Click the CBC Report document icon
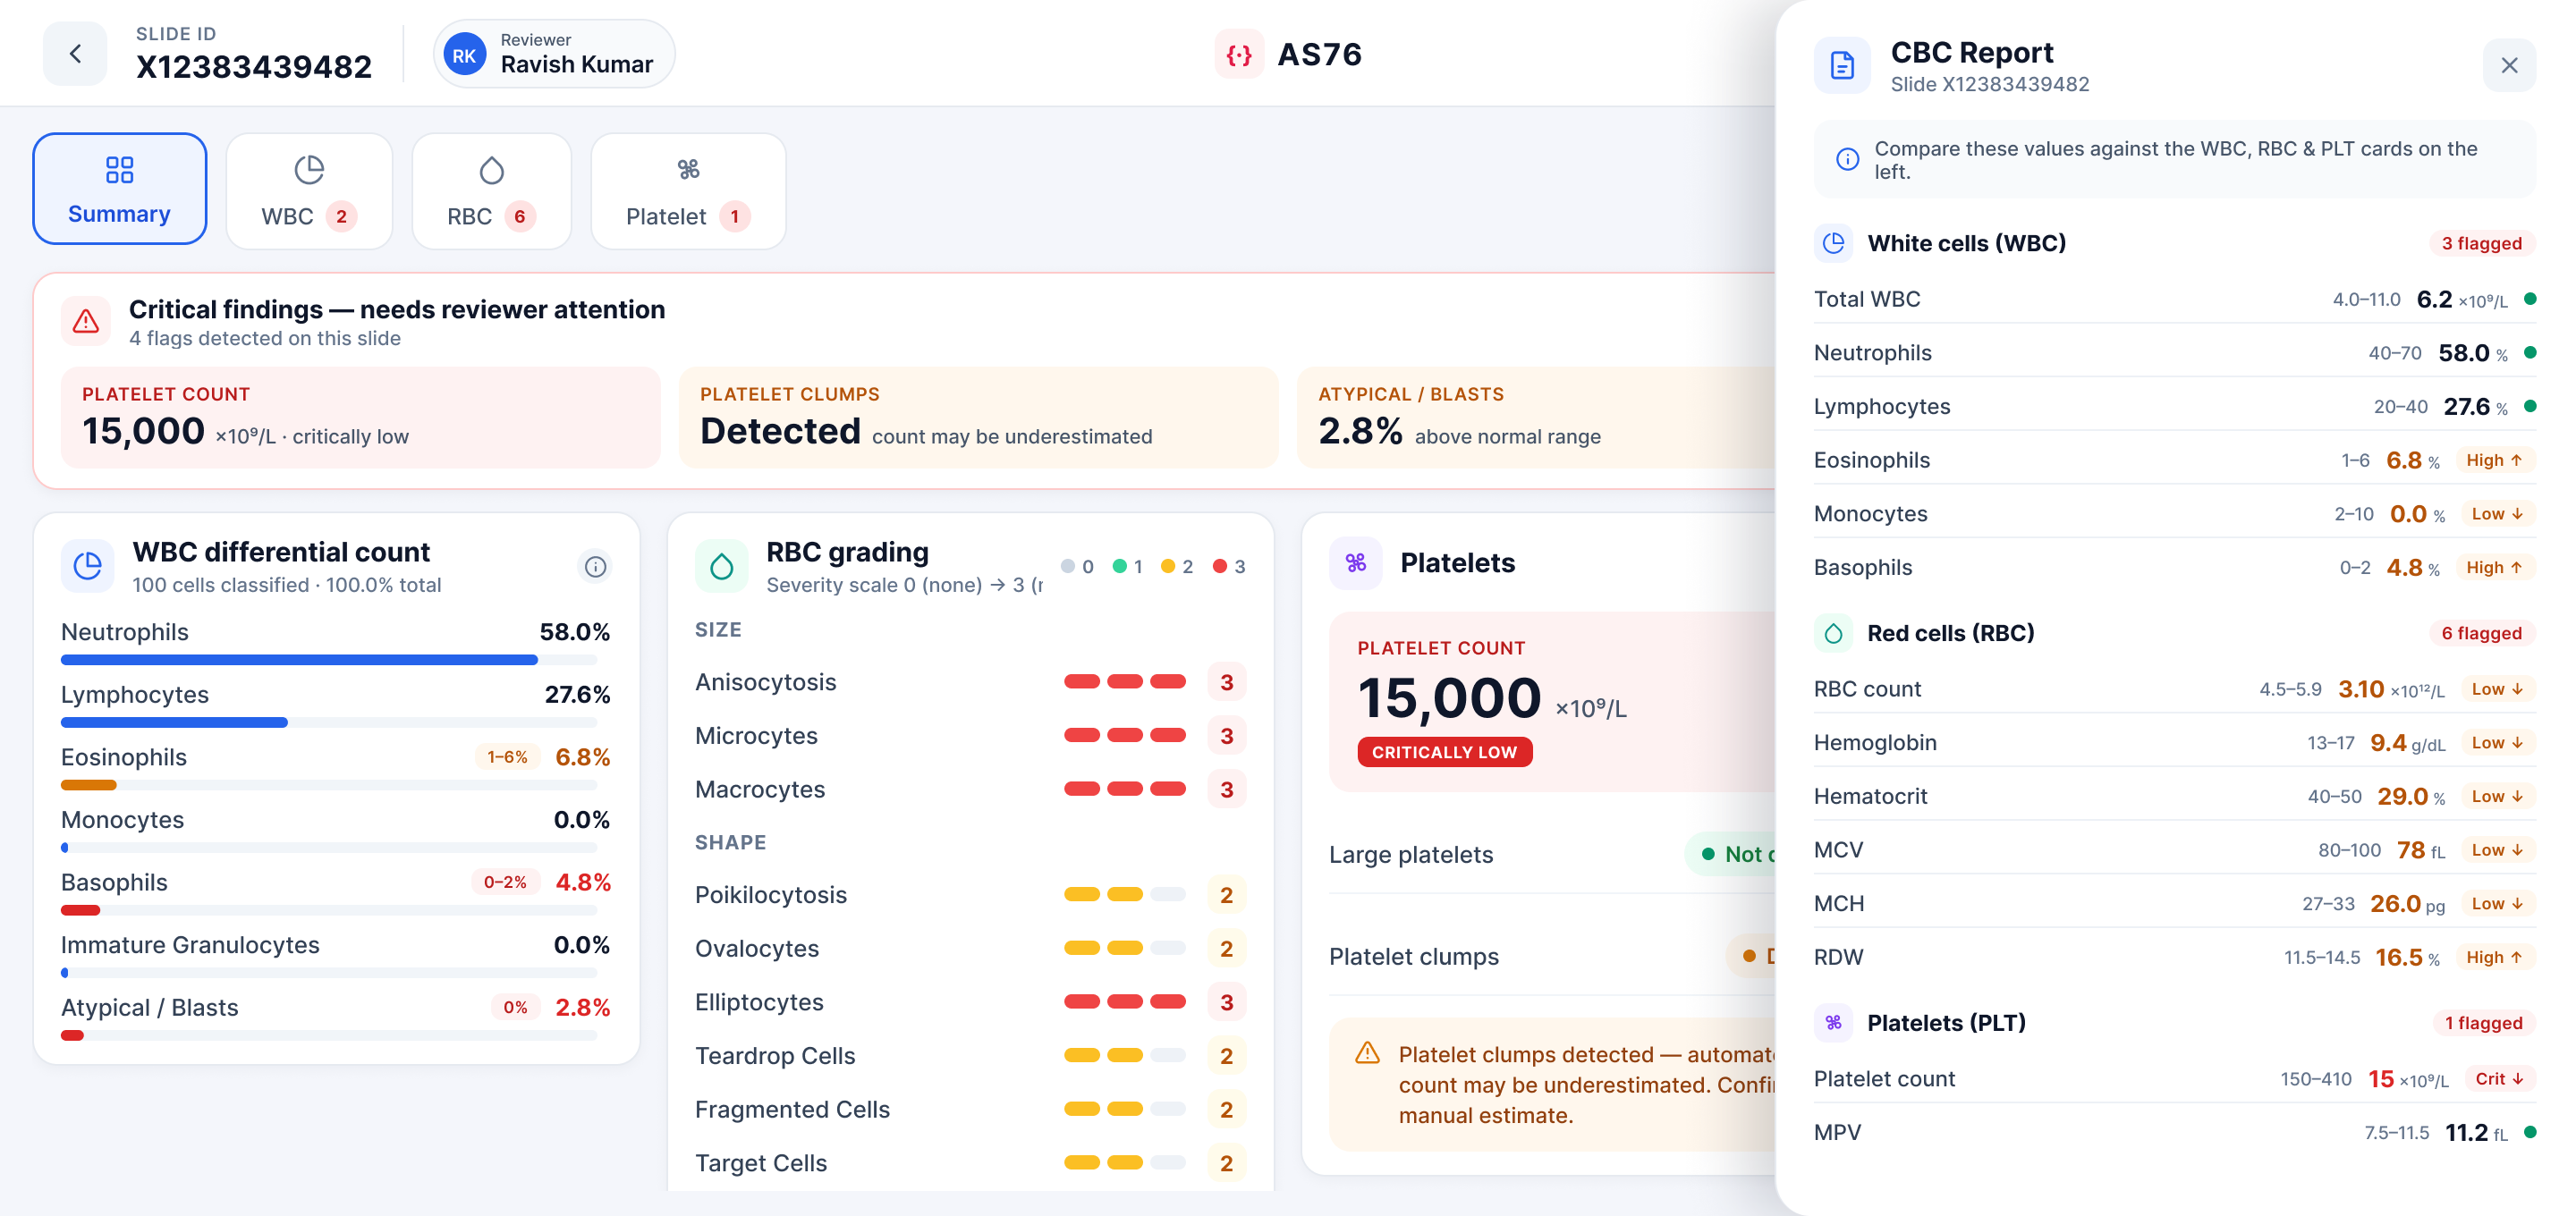Image resolution: width=2576 pixels, height=1216 pixels. click(x=1841, y=66)
